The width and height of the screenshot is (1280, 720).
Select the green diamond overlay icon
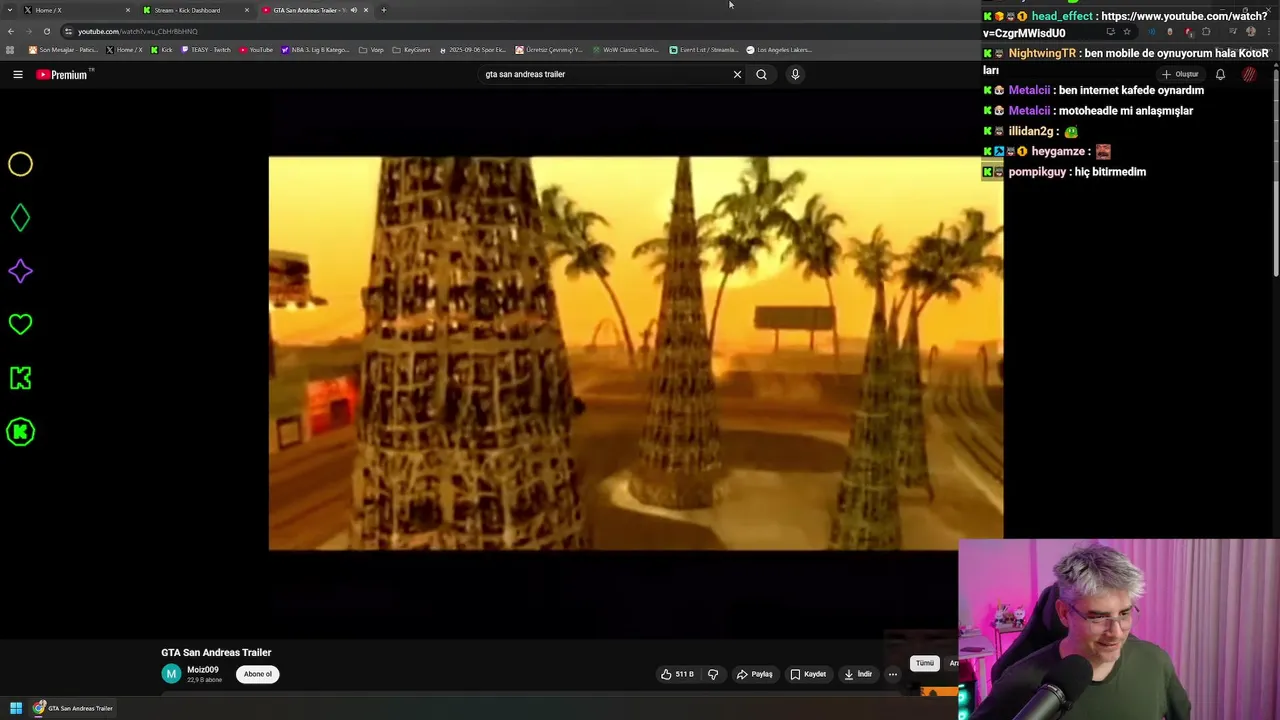coord(20,218)
